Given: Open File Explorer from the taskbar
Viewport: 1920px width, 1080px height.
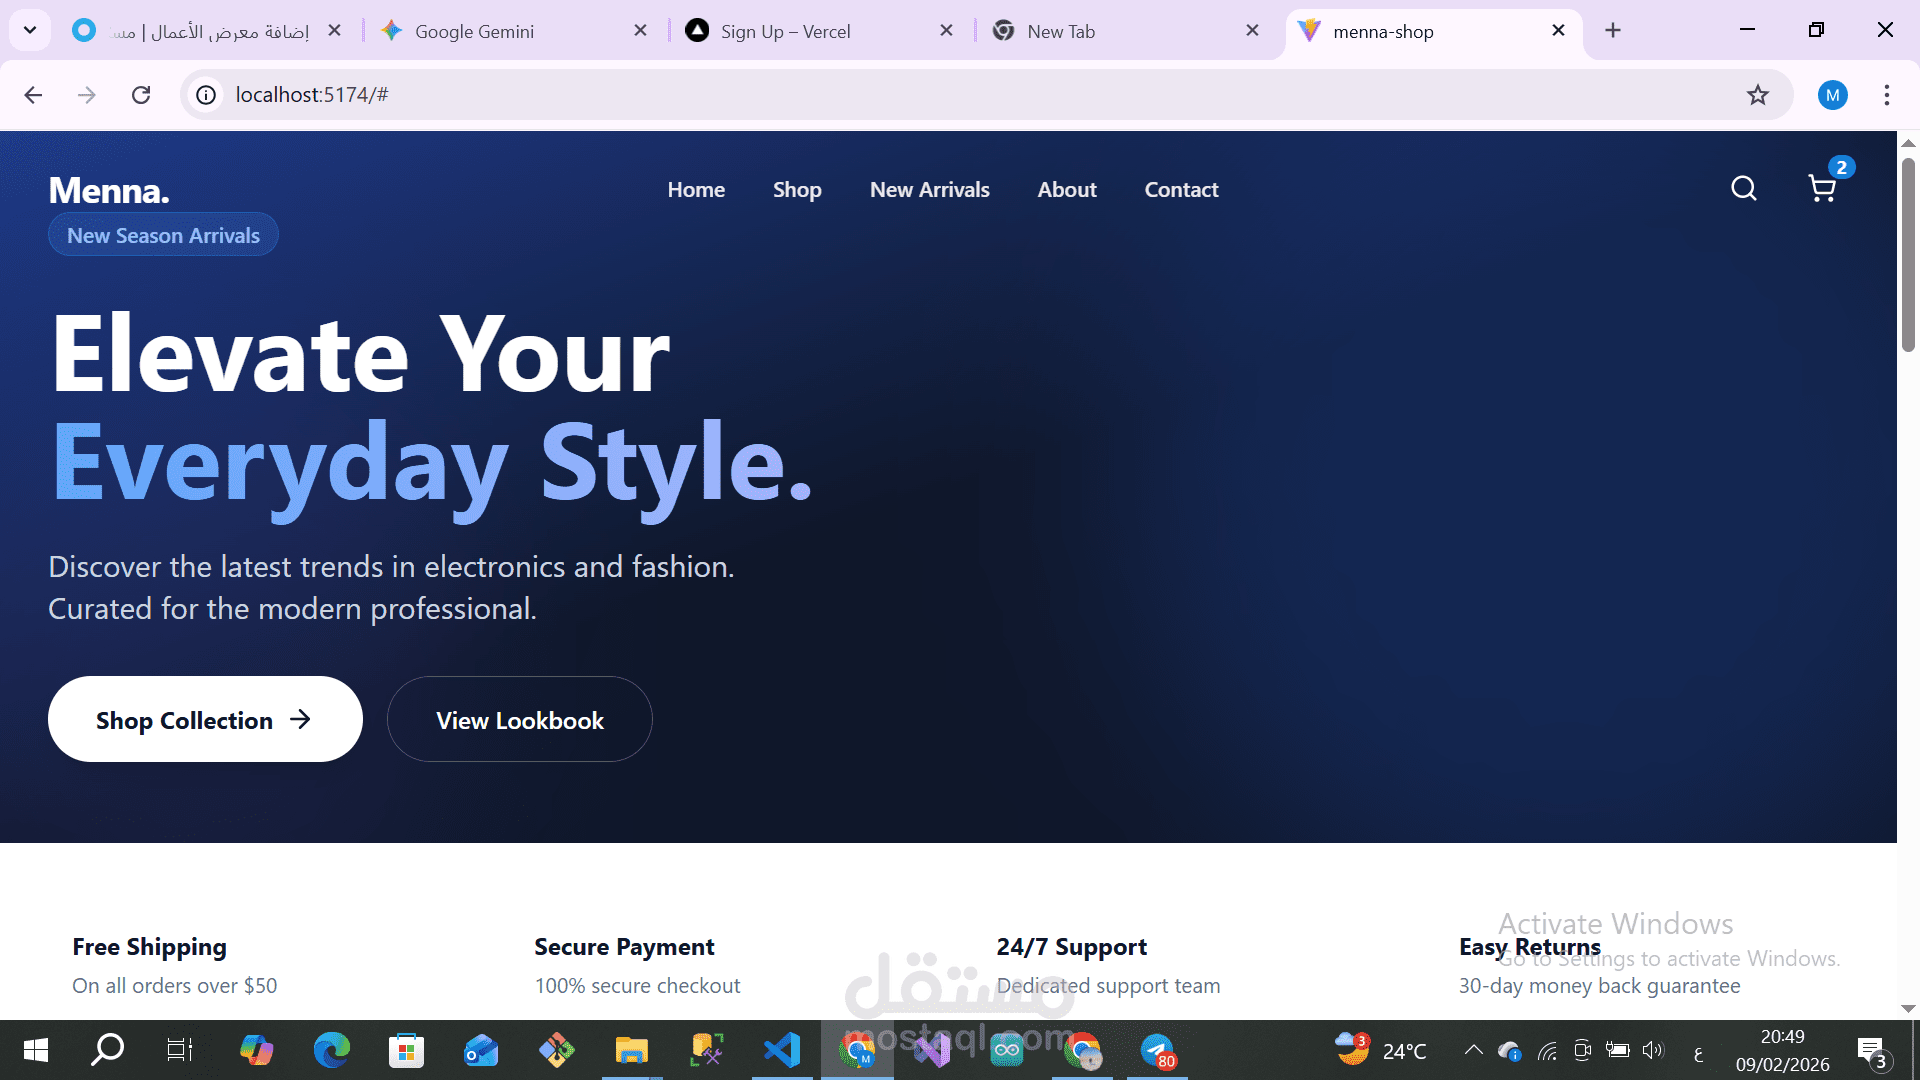Looking at the screenshot, I should (631, 1050).
